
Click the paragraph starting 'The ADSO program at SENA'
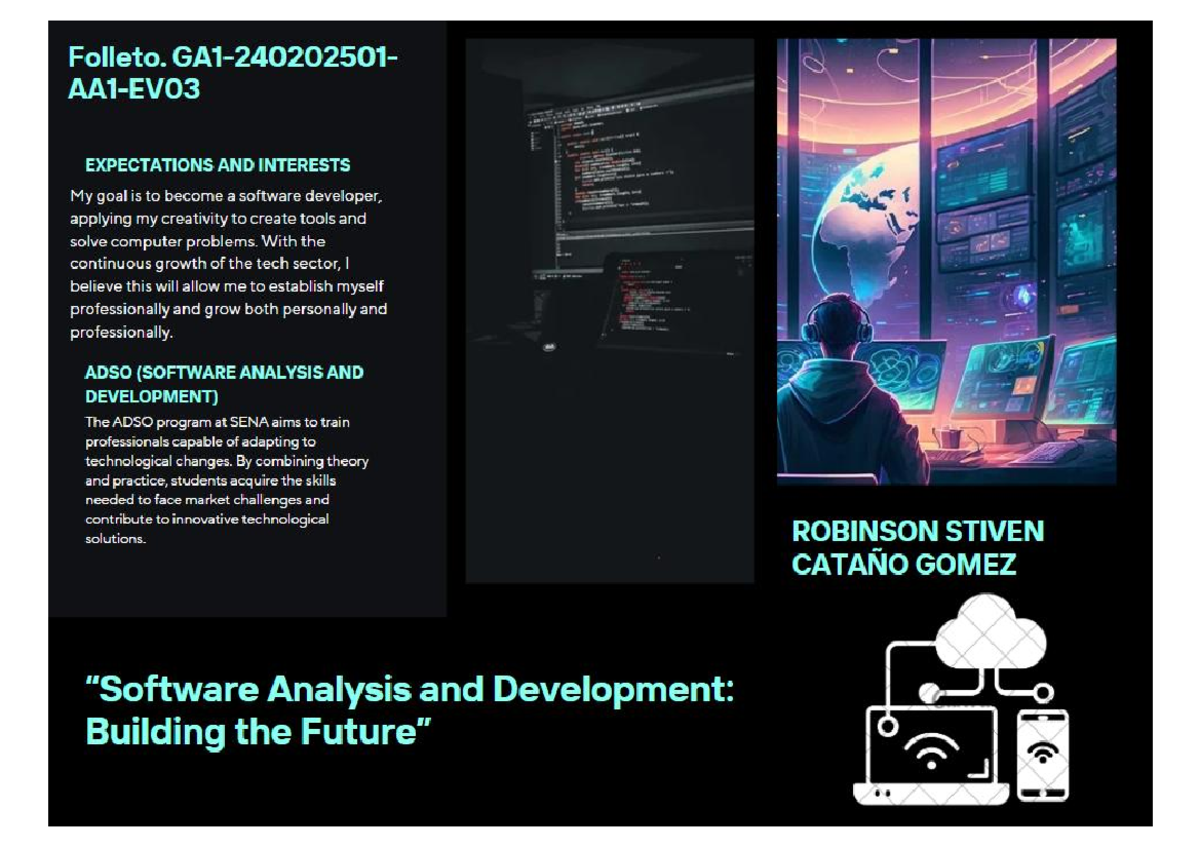point(227,480)
